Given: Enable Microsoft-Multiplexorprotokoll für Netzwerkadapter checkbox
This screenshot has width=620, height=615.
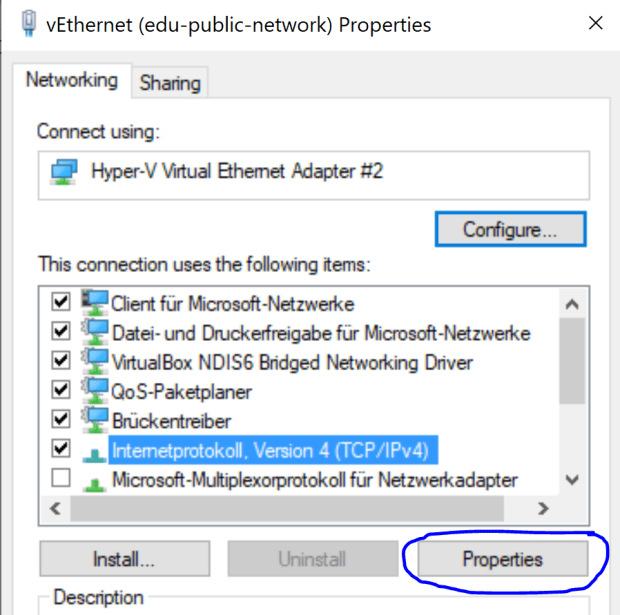Looking at the screenshot, I should 61,479.
